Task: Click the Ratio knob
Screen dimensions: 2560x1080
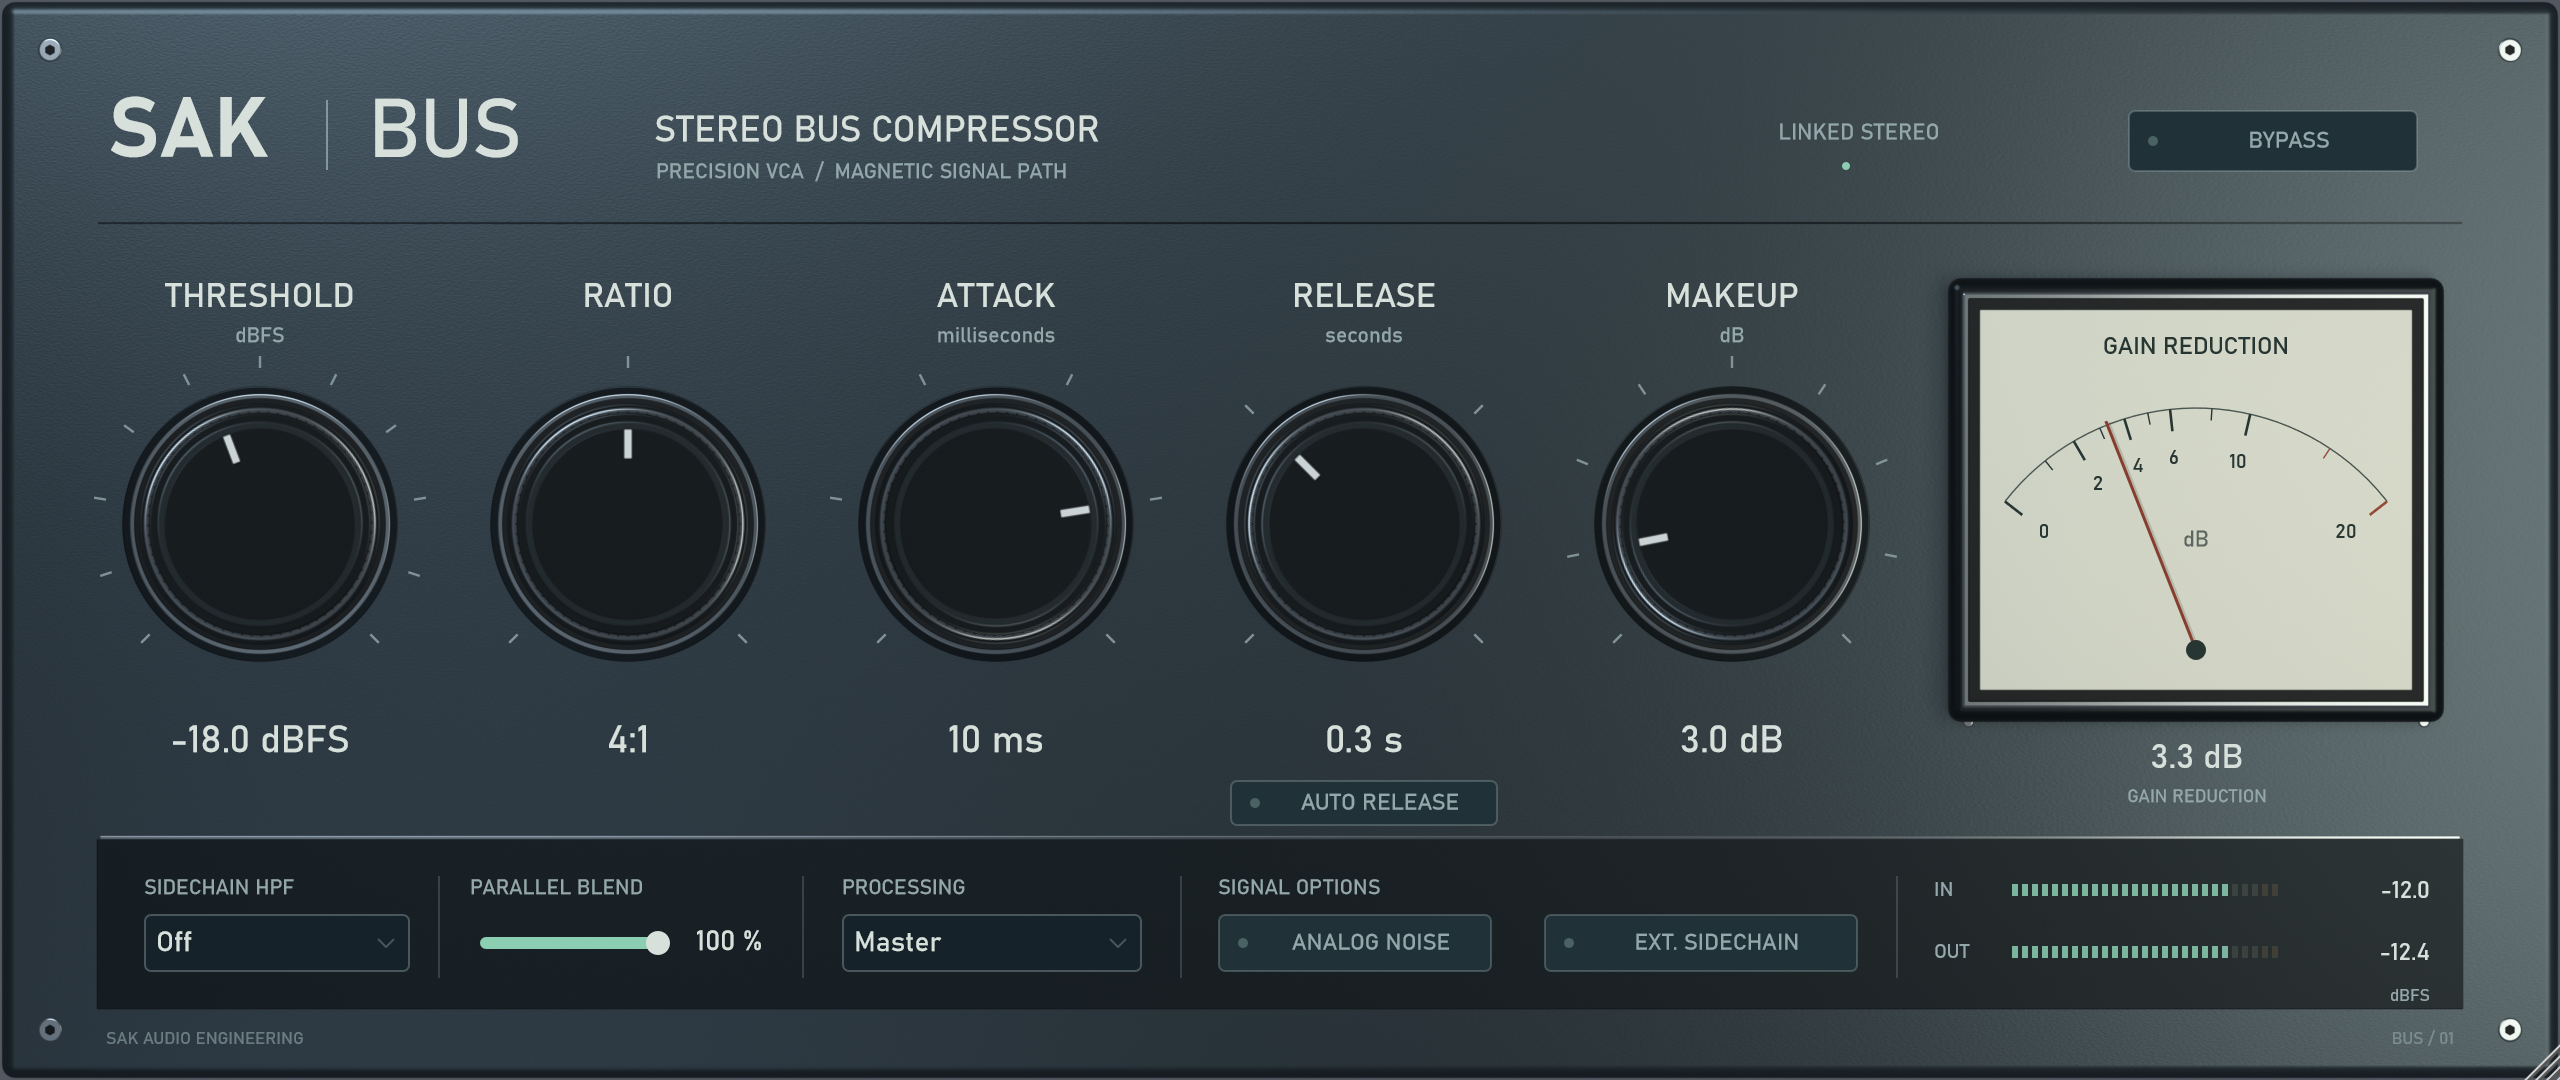Action: click(628, 524)
